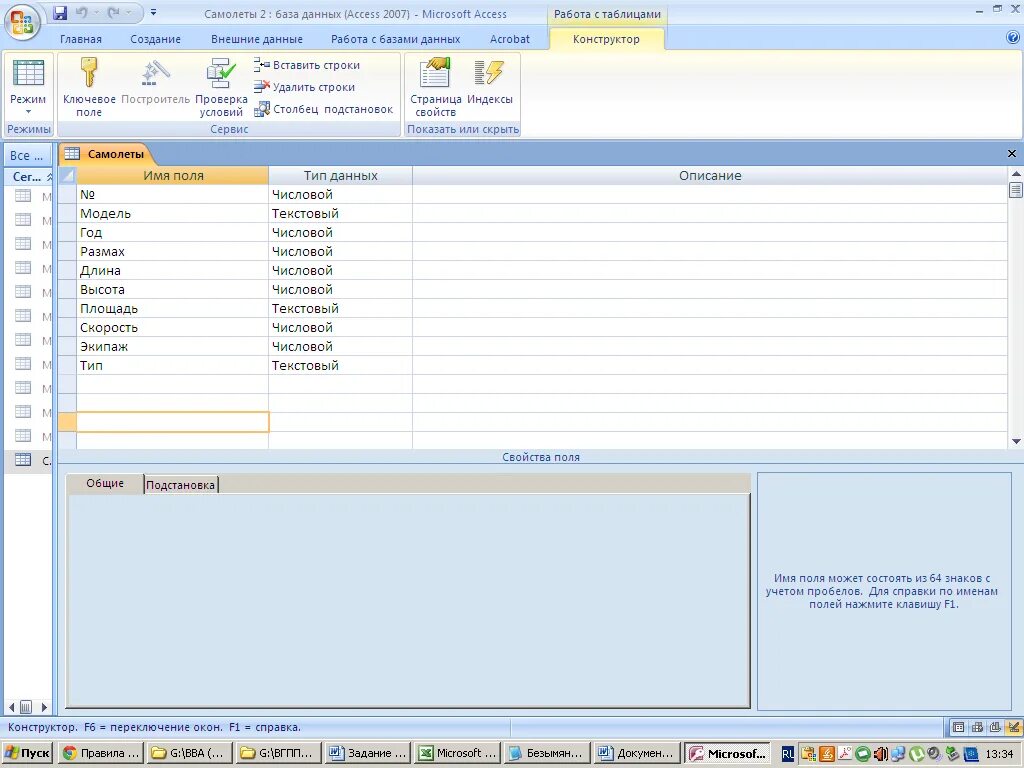
Task: Switch to the Подстановка properties tab
Action: pyautogui.click(x=180, y=485)
